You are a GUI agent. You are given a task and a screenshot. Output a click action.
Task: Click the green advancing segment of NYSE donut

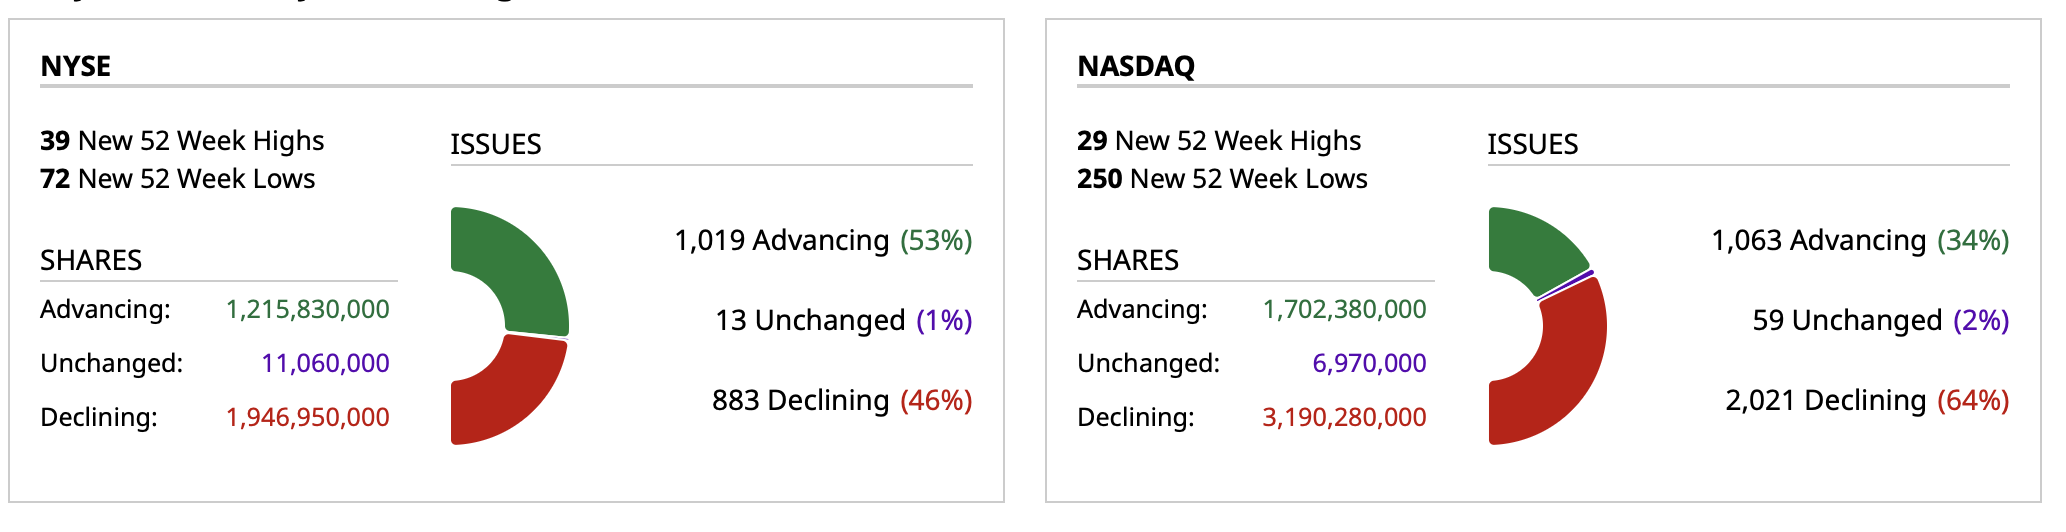pyautogui.click(x=515, y=265)
